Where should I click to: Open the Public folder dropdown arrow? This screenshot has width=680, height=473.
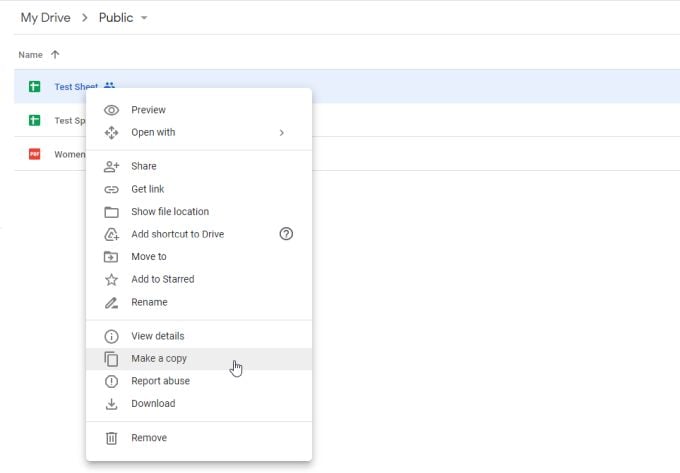click(144, 19)
